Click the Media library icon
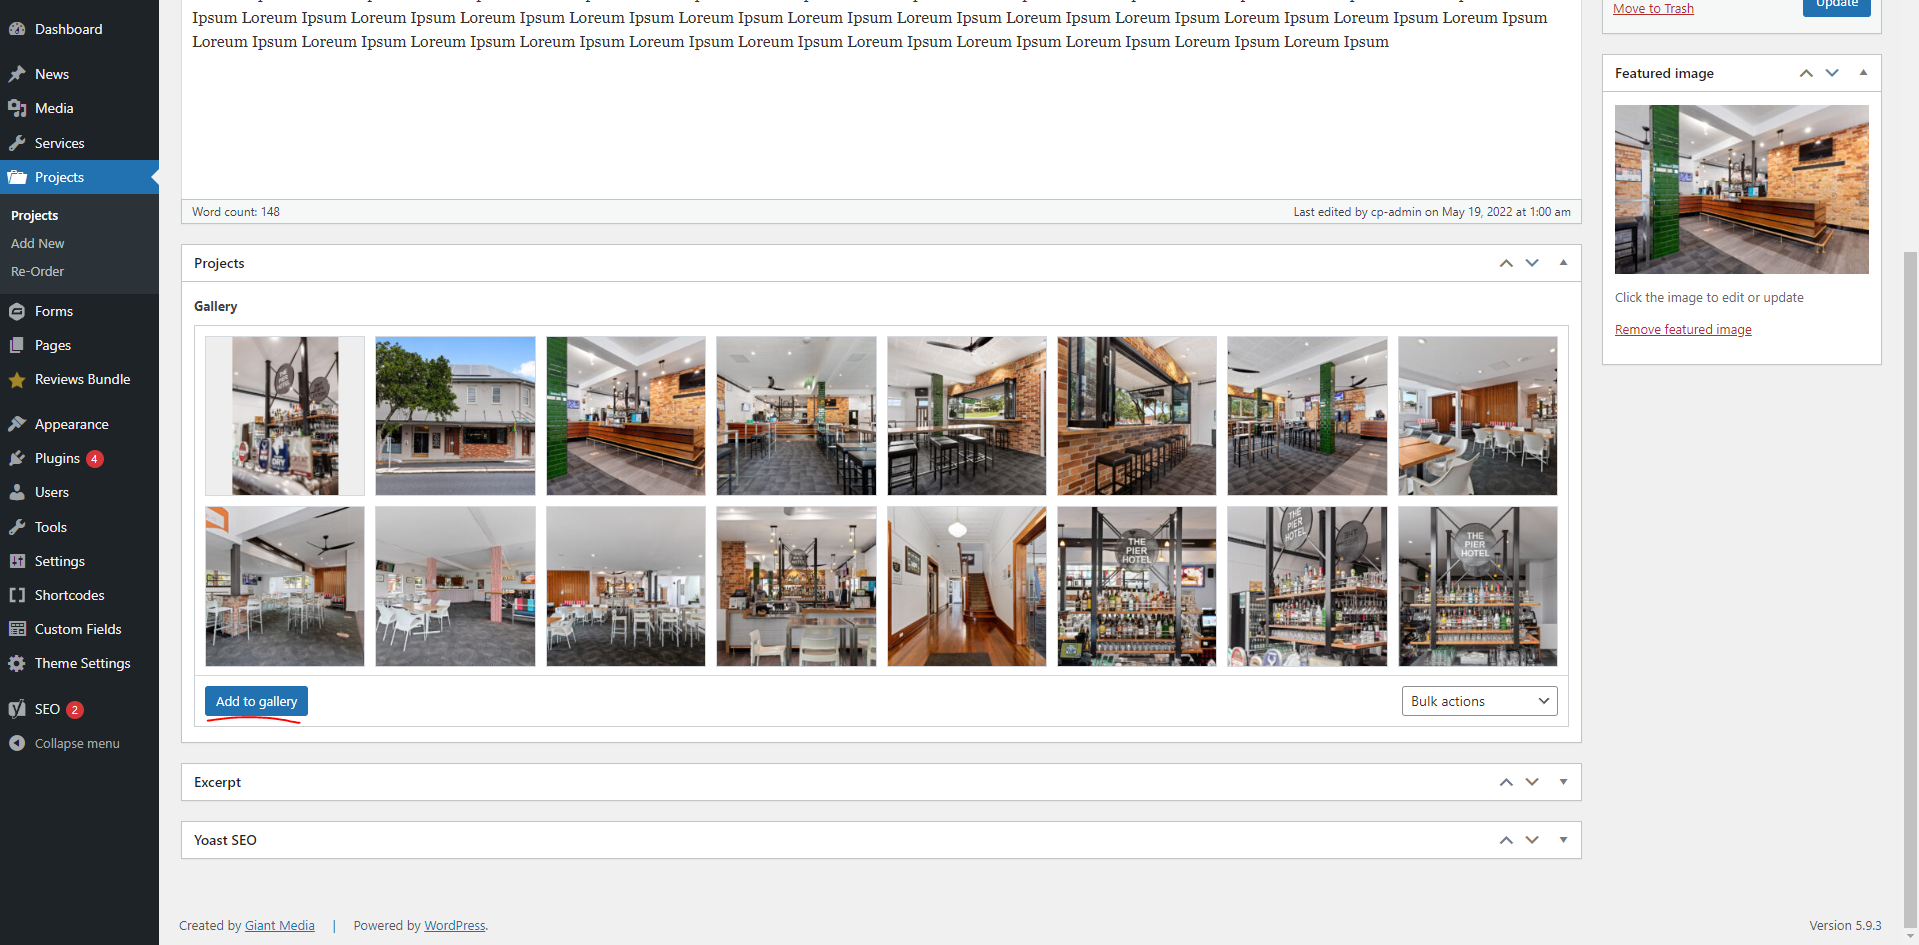 [x=17, y=108]
